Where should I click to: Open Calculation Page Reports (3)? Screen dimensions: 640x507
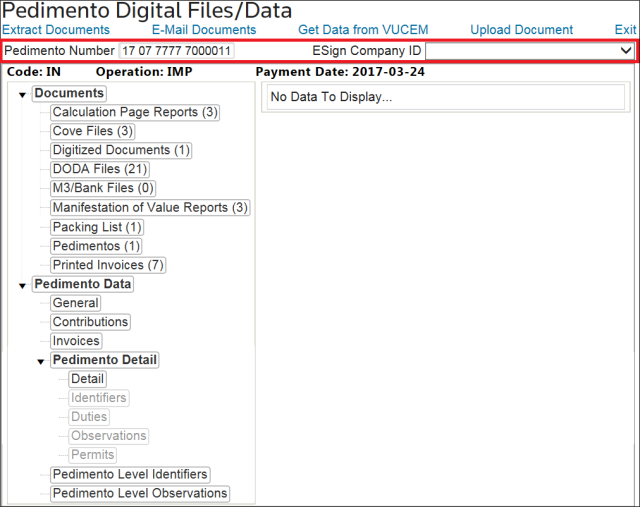click(135, 112)
